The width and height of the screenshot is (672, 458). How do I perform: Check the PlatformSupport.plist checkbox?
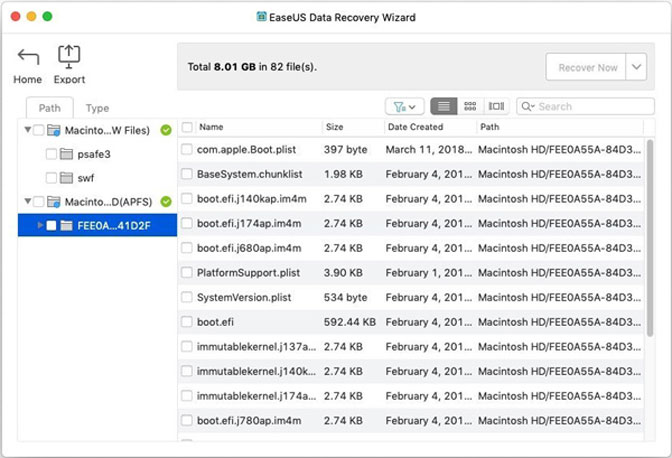186,272
